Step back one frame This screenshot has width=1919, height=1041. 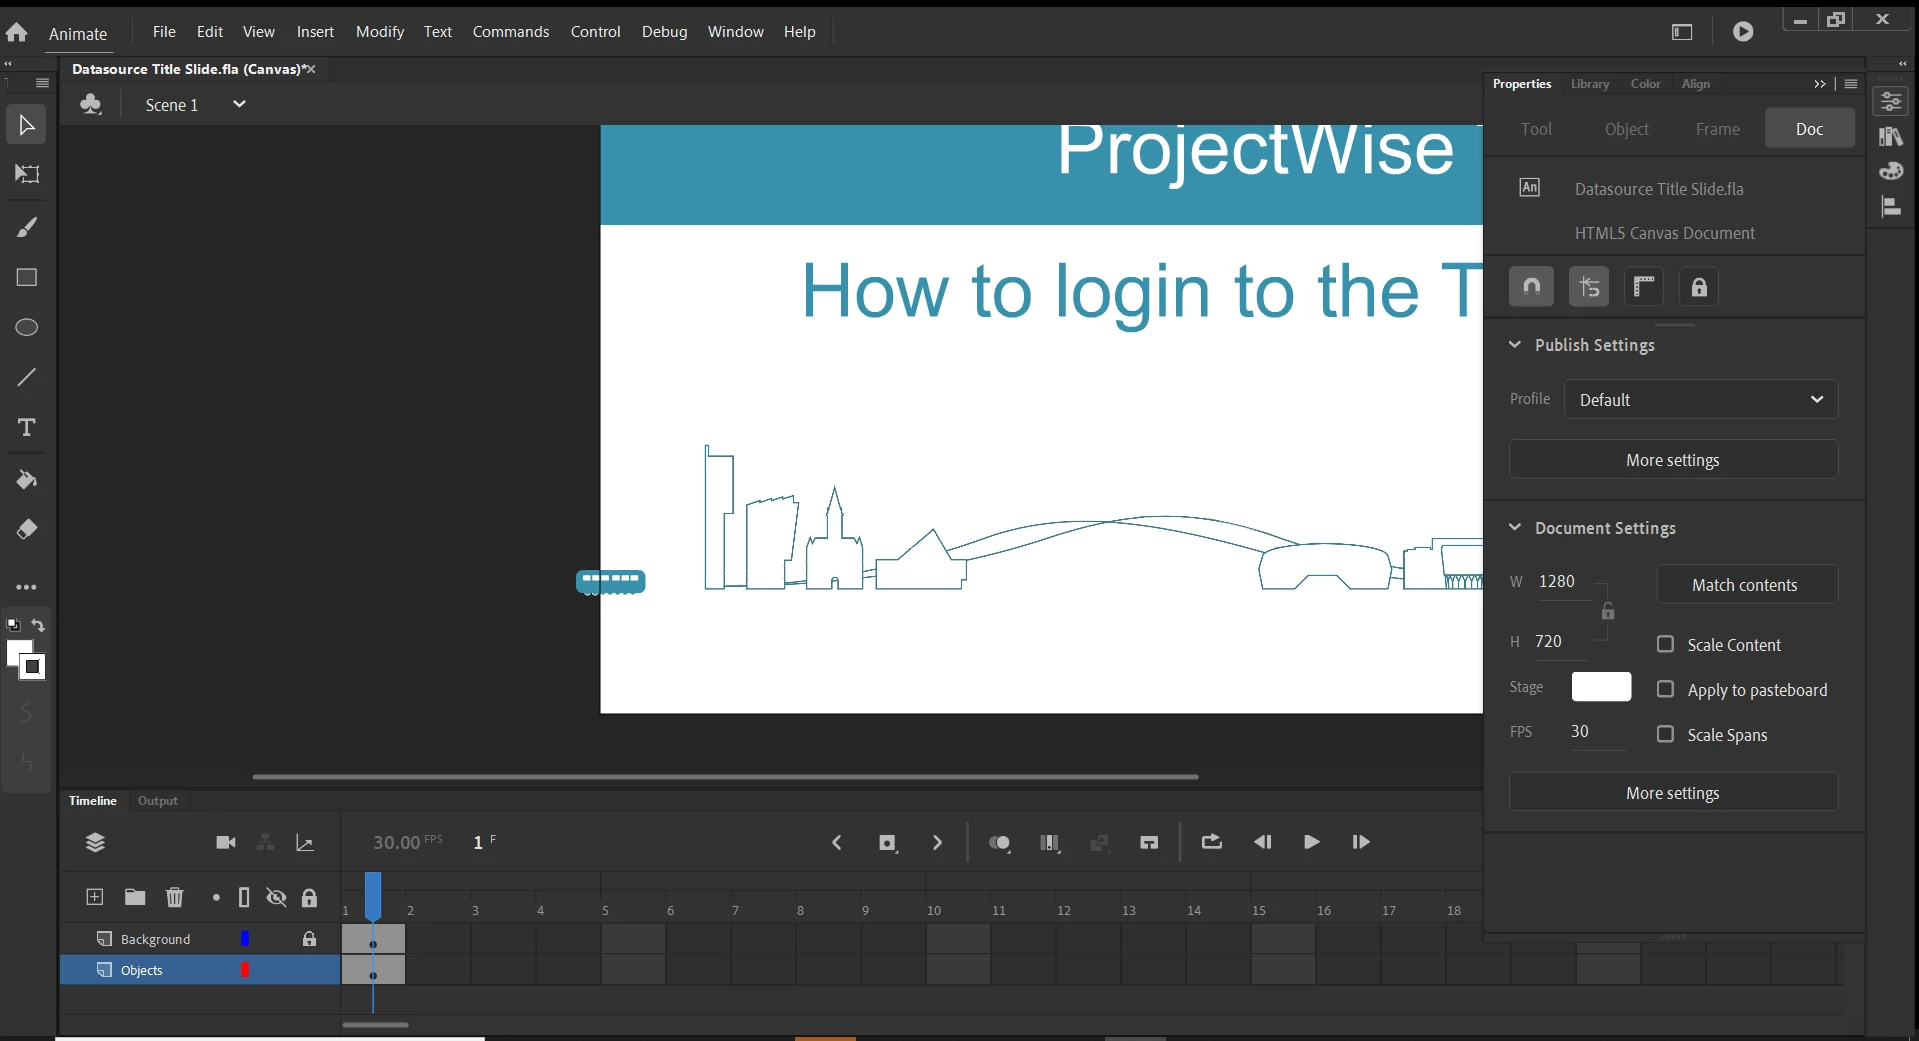coord(1263,842)
